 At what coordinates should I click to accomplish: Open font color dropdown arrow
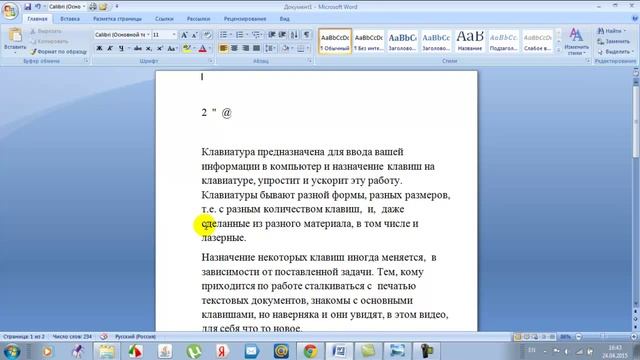click(210, 49)
